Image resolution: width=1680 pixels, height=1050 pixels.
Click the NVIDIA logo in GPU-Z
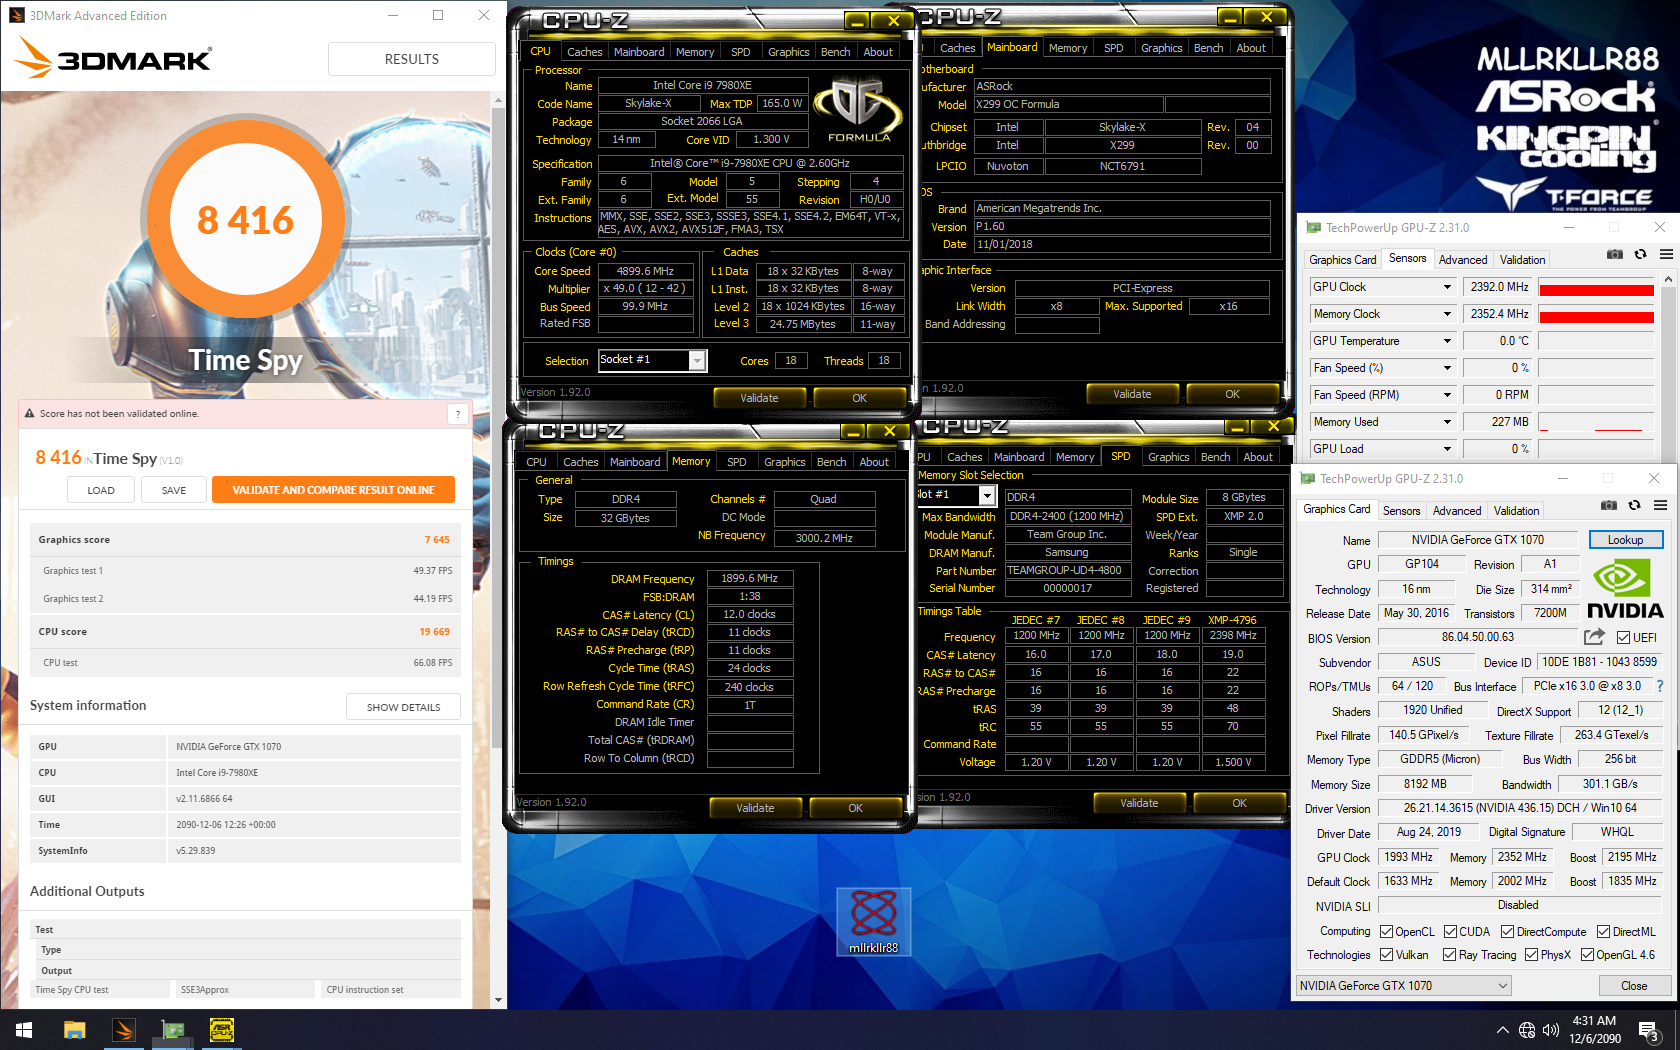[1625, 590]
